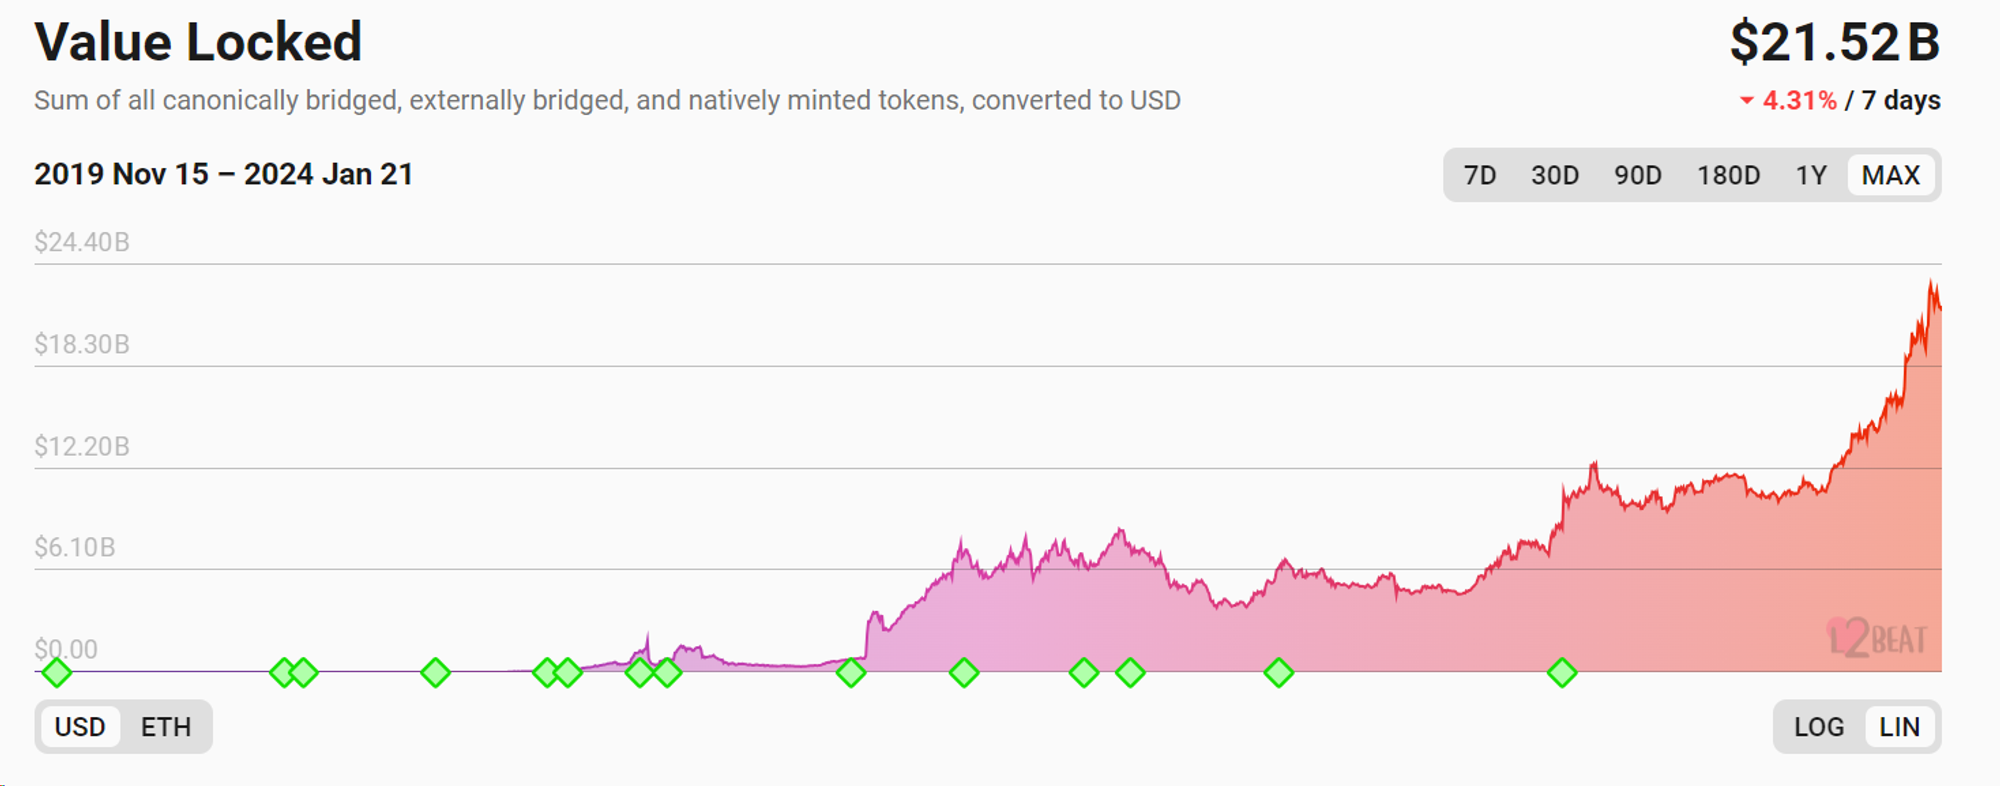Click third green milestone diamond from right
Viewport: 2000px width, 786px height.
click(x=1130, y=673)
